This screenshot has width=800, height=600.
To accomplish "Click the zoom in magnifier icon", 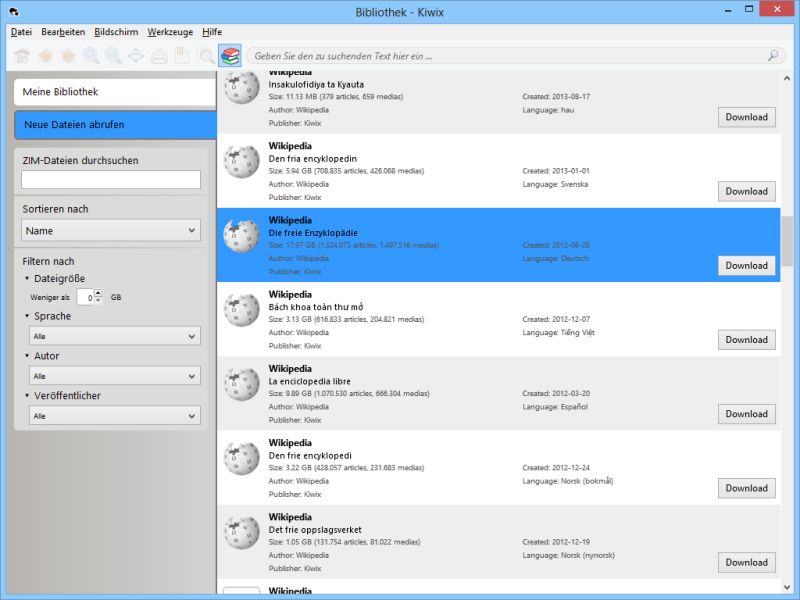I will click(91, 56).
